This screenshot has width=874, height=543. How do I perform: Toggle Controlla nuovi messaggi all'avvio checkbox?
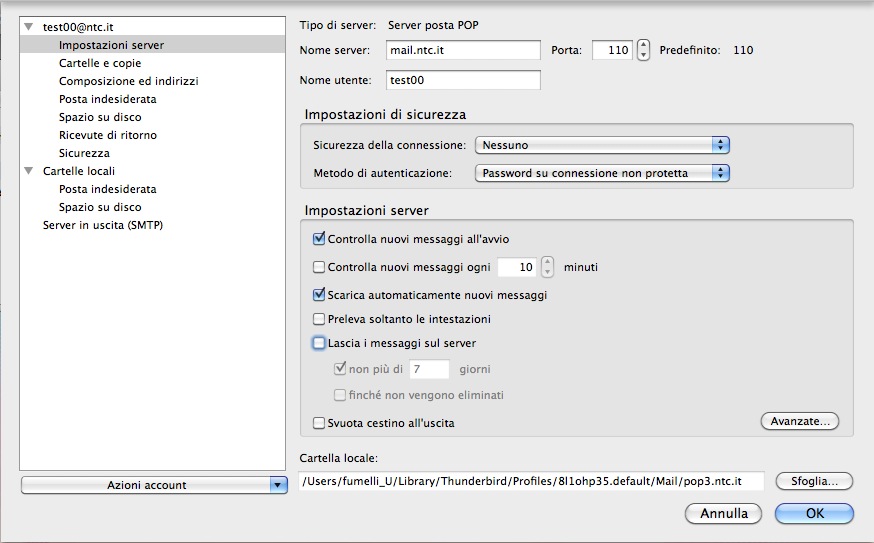(320, 240)
